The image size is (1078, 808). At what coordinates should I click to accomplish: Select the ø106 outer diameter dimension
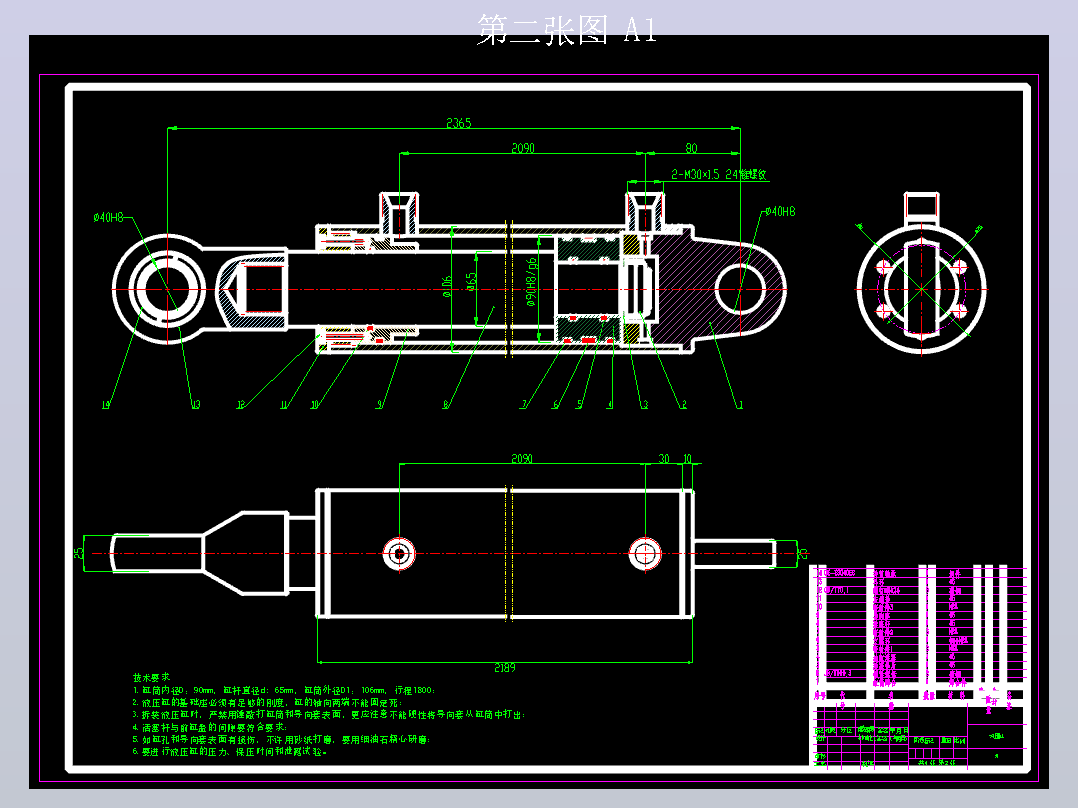(x=448, y=286)
